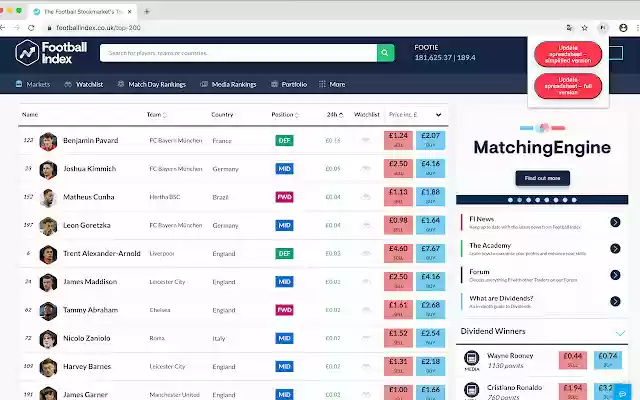Click Wayne Rooney media icon

[x=471, y=358]
